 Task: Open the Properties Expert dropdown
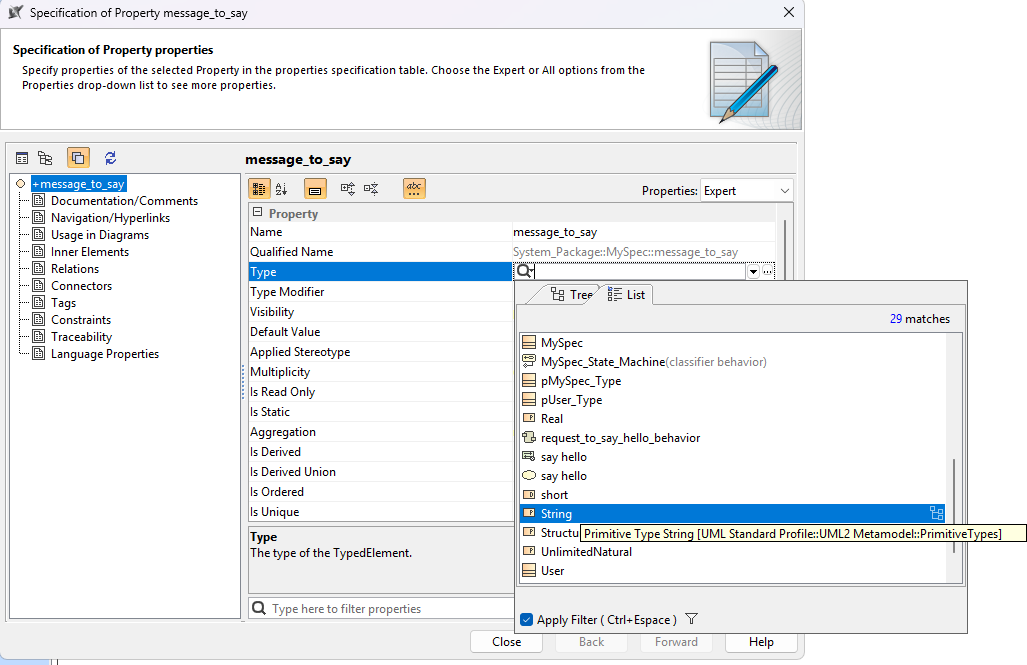point(747,191)
